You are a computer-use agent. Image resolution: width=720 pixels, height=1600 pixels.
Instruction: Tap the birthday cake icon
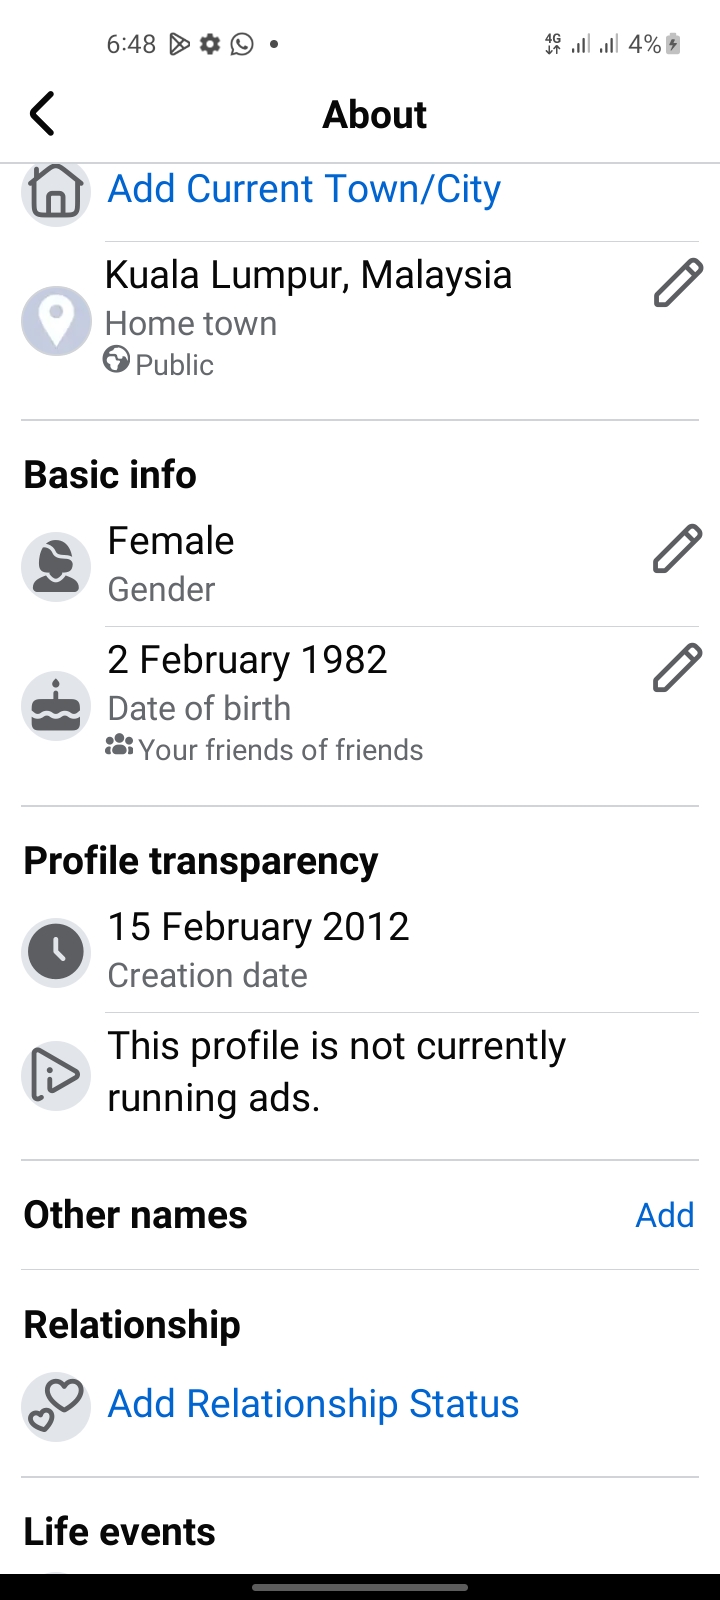(56, 705)
